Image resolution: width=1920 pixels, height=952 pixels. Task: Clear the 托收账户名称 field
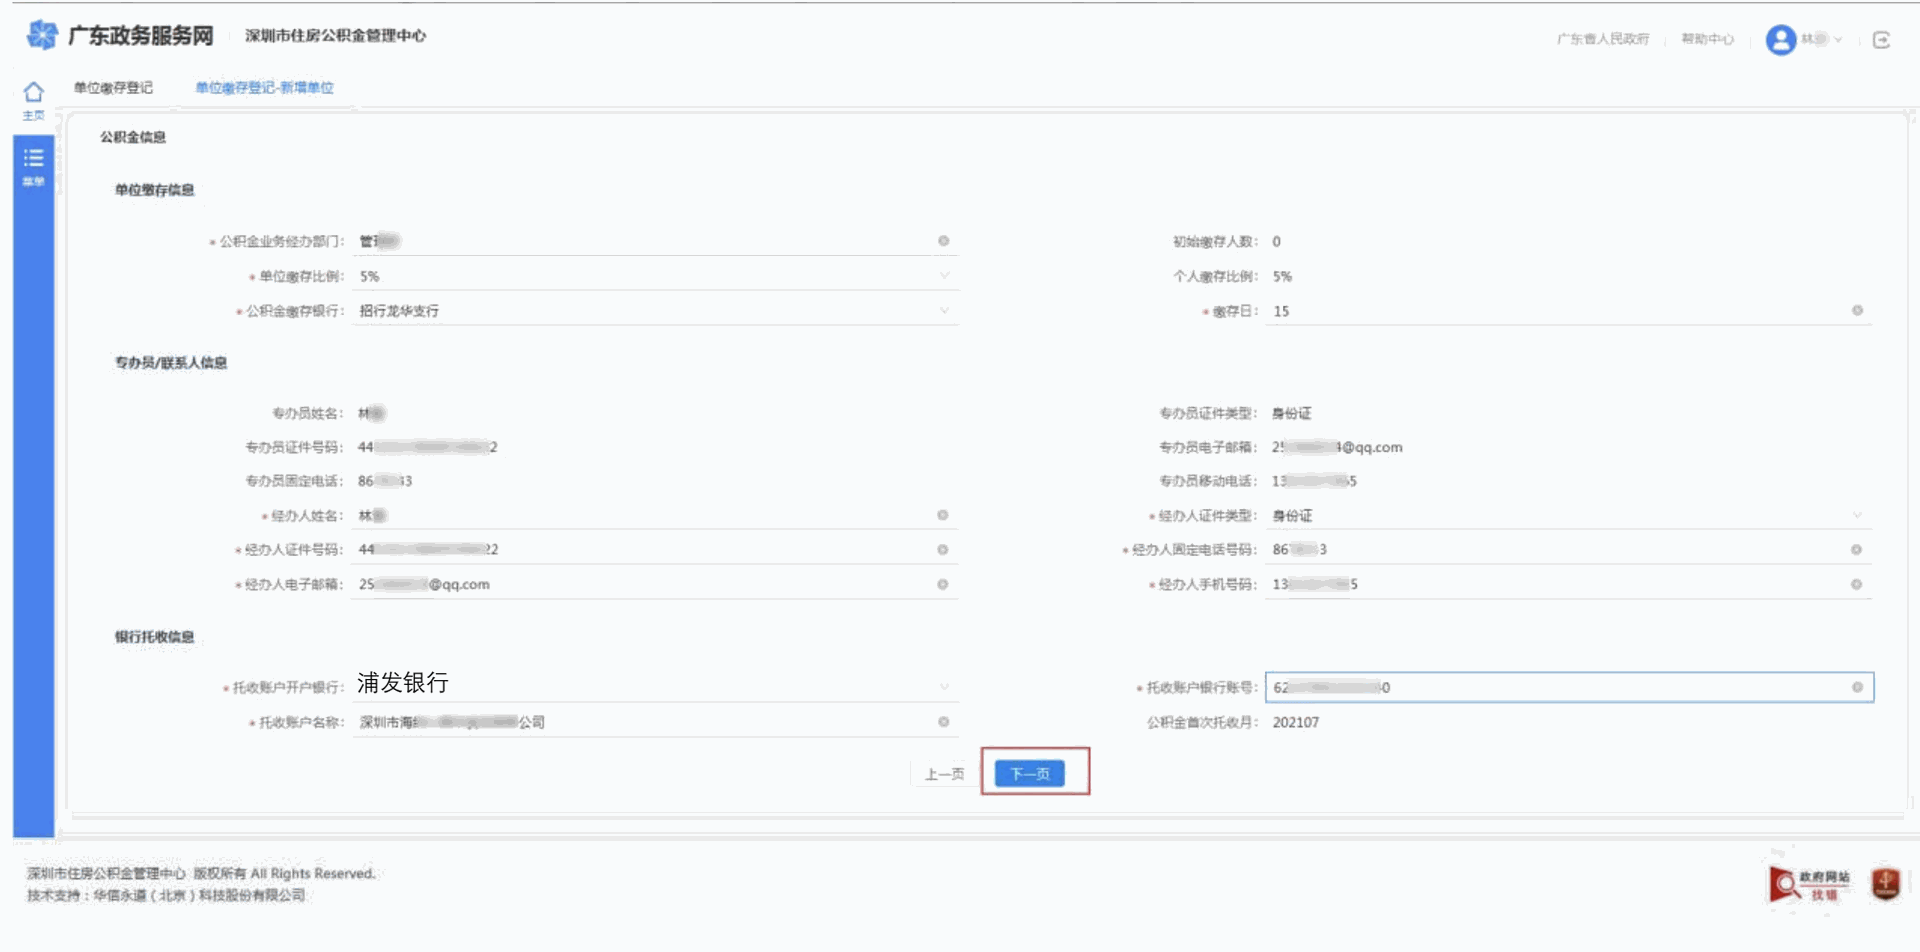943,722
